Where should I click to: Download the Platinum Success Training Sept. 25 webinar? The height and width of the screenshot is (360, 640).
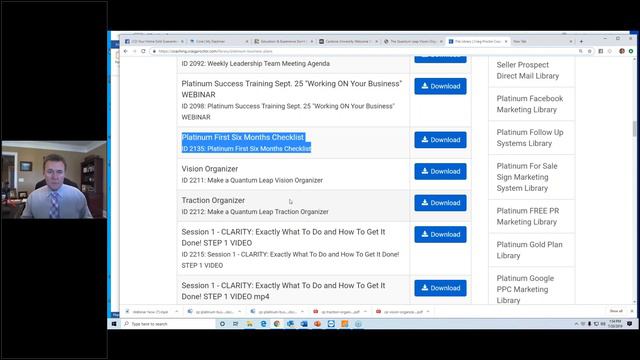coord(440,87)
